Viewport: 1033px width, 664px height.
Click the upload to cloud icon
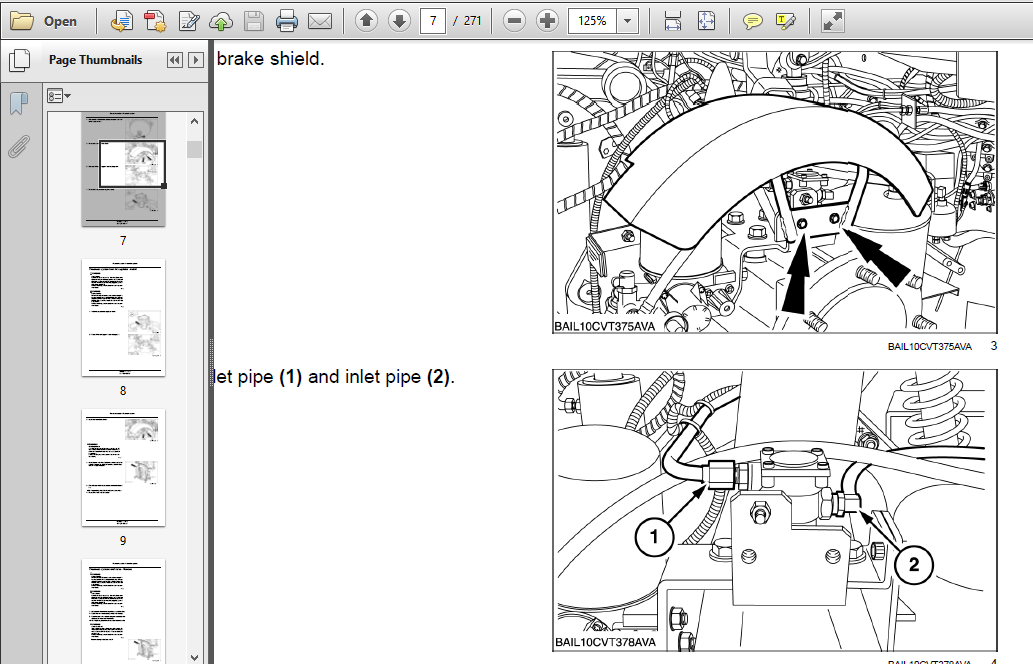pos(221,21)
